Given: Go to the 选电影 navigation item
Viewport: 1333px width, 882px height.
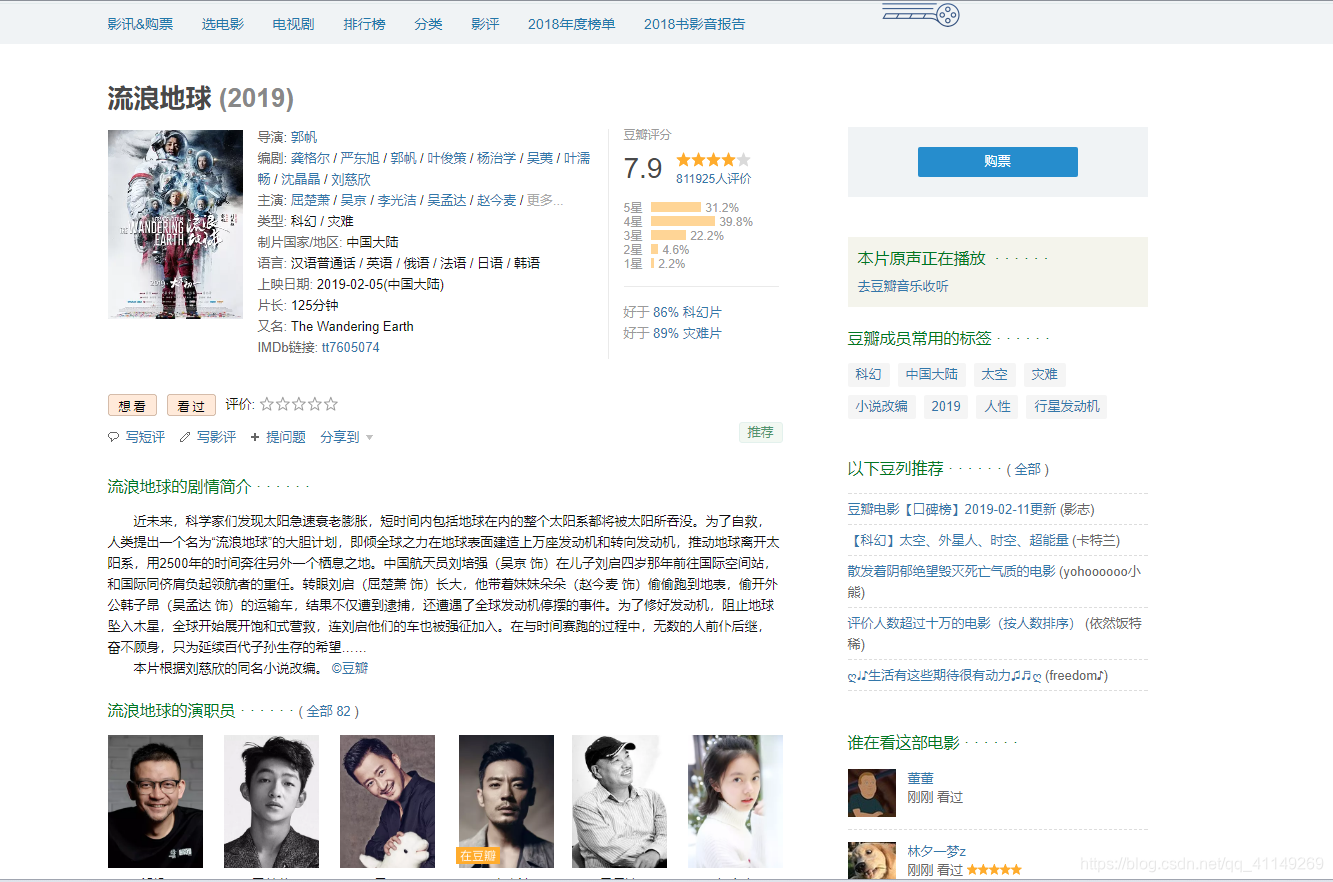Looking at the screenshot, I should [222, 24].
